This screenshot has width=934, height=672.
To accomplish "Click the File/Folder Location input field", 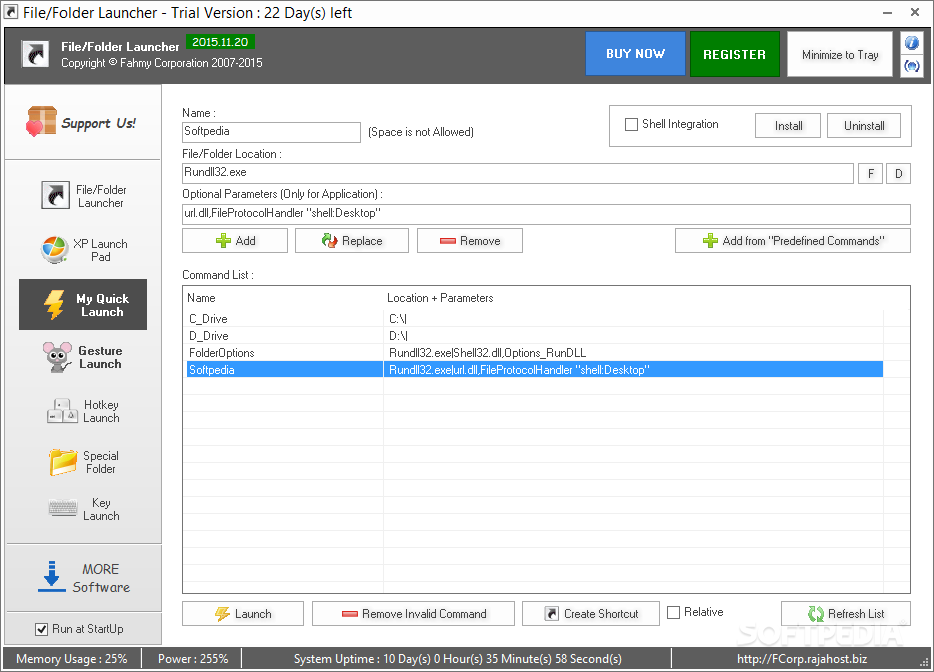I will click(x=518, y=173).
